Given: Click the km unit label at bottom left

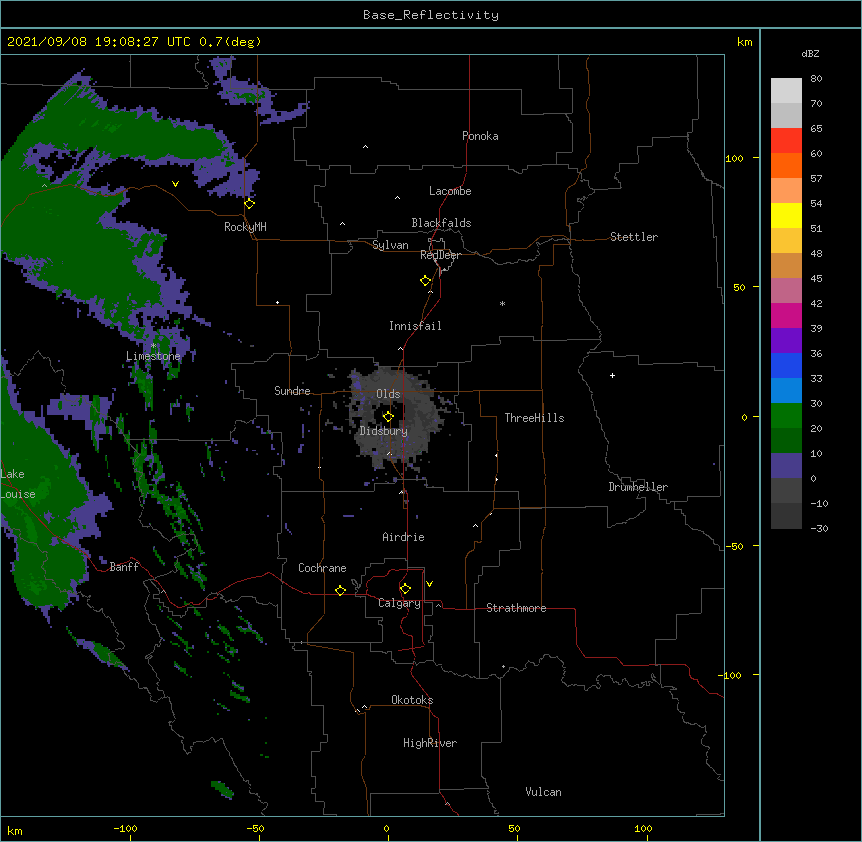Looking at the screenshot, I should (15, 831).
